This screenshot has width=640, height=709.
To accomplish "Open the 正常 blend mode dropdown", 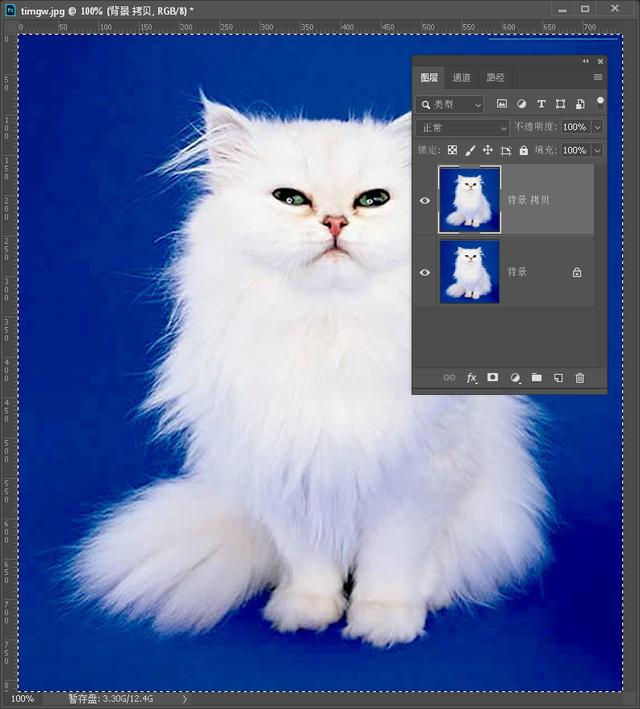I will [x=463, y=128].
